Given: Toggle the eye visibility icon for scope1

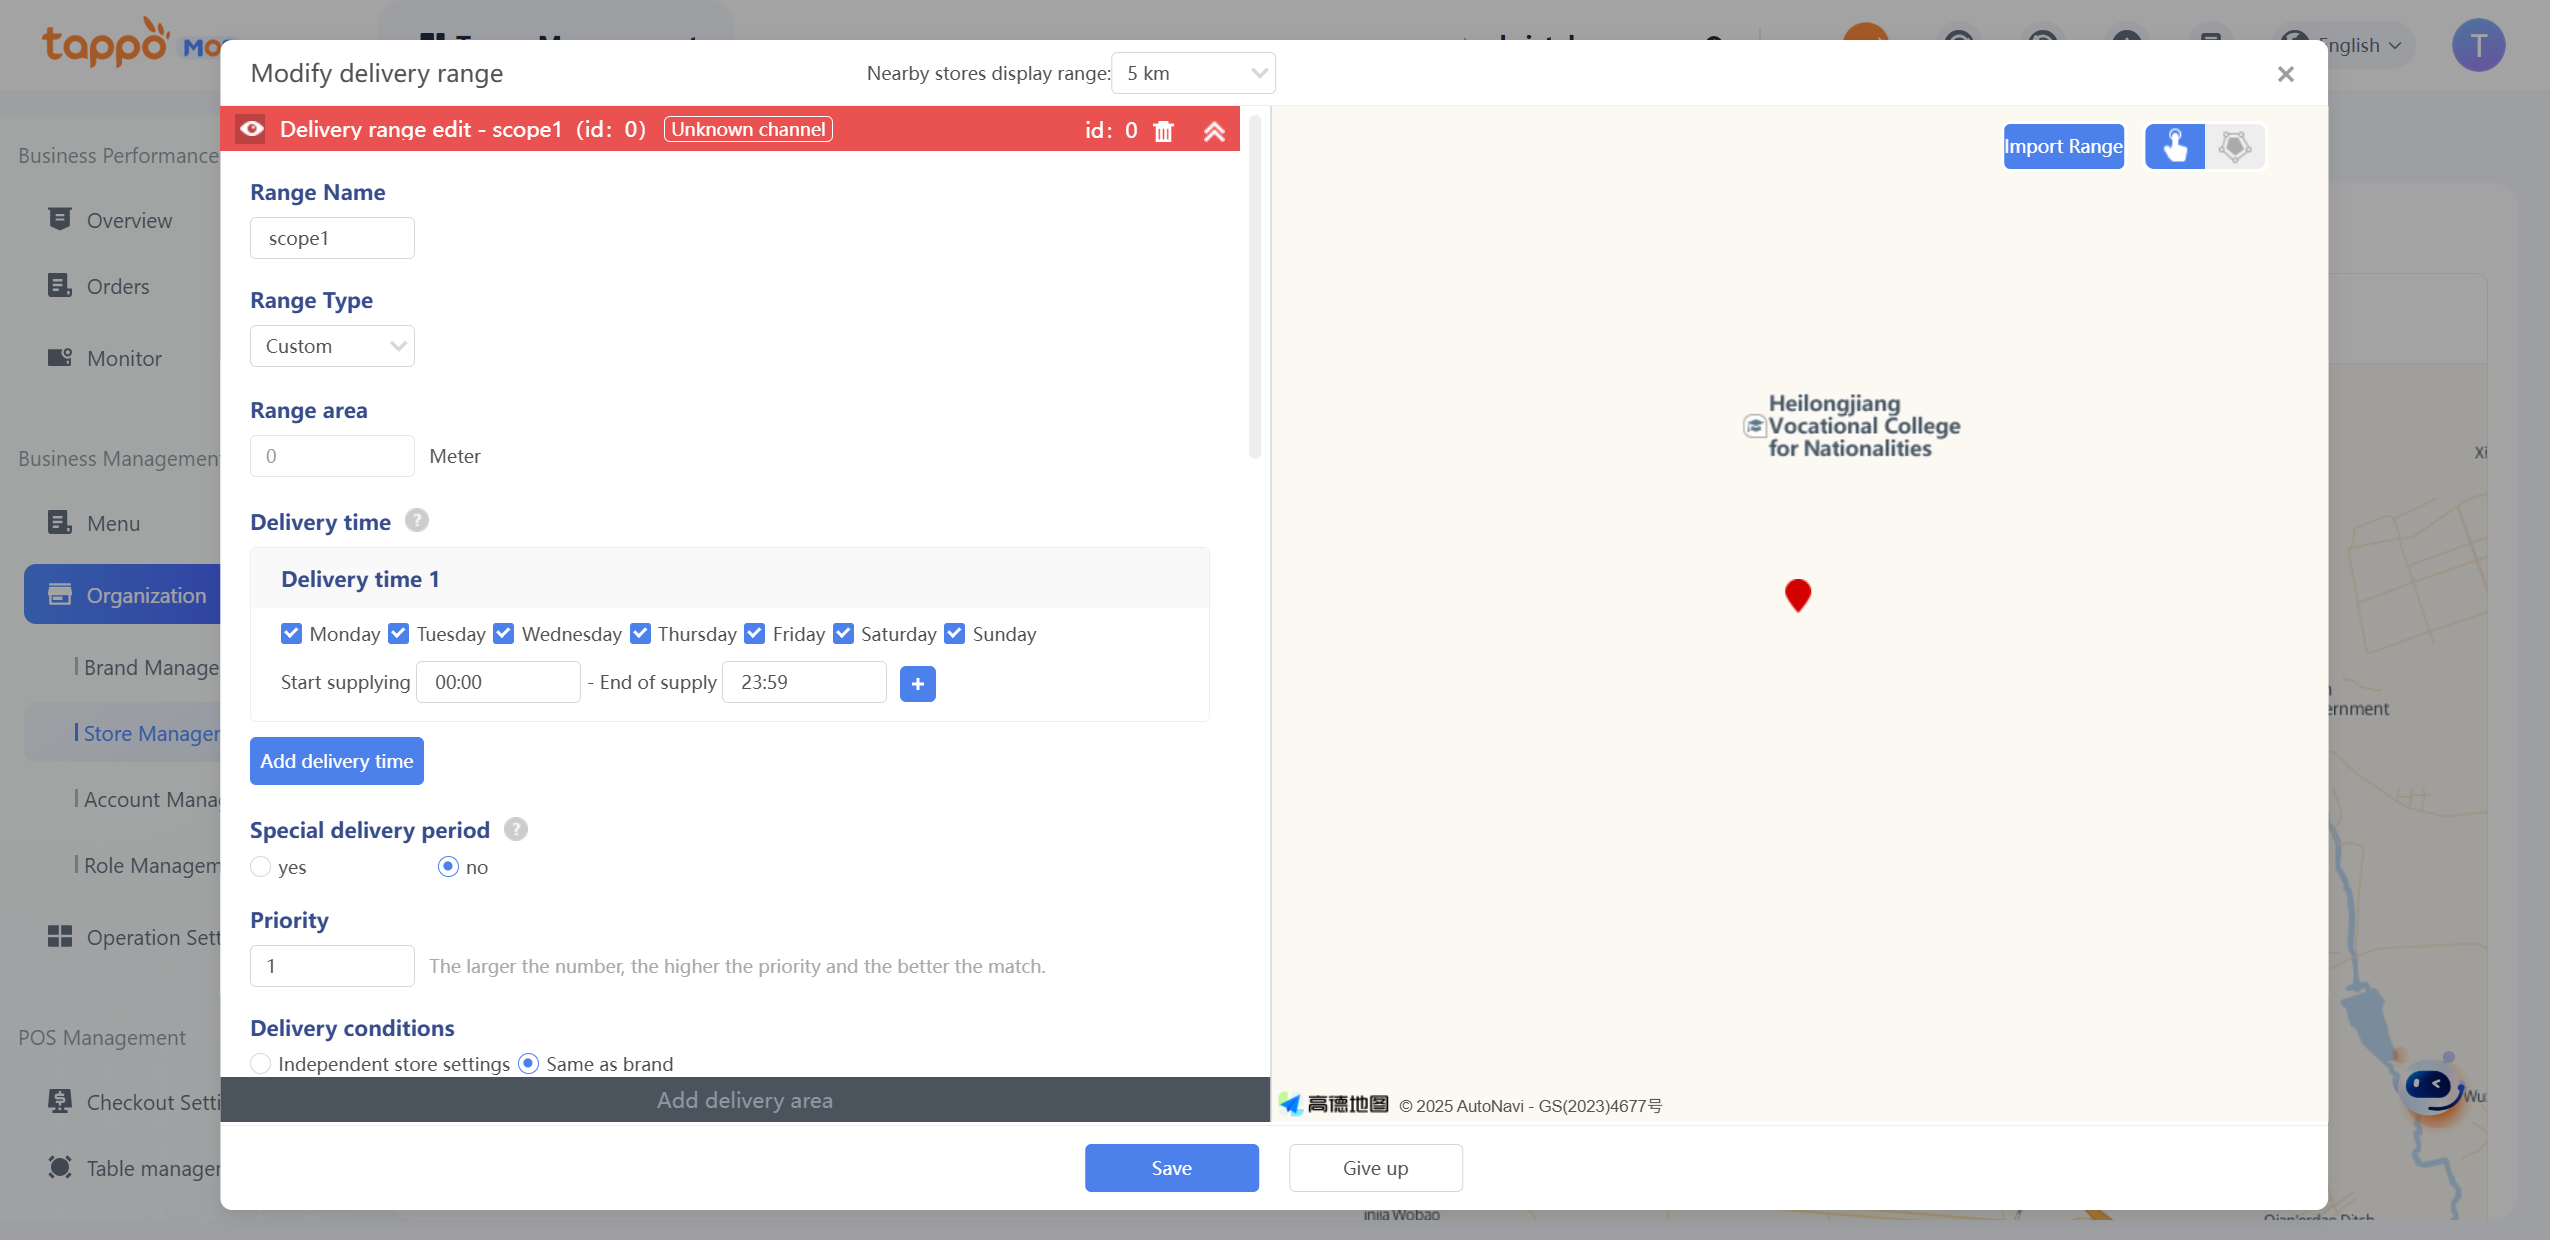Looking at the screenshot, I should (x=251, y=129).
